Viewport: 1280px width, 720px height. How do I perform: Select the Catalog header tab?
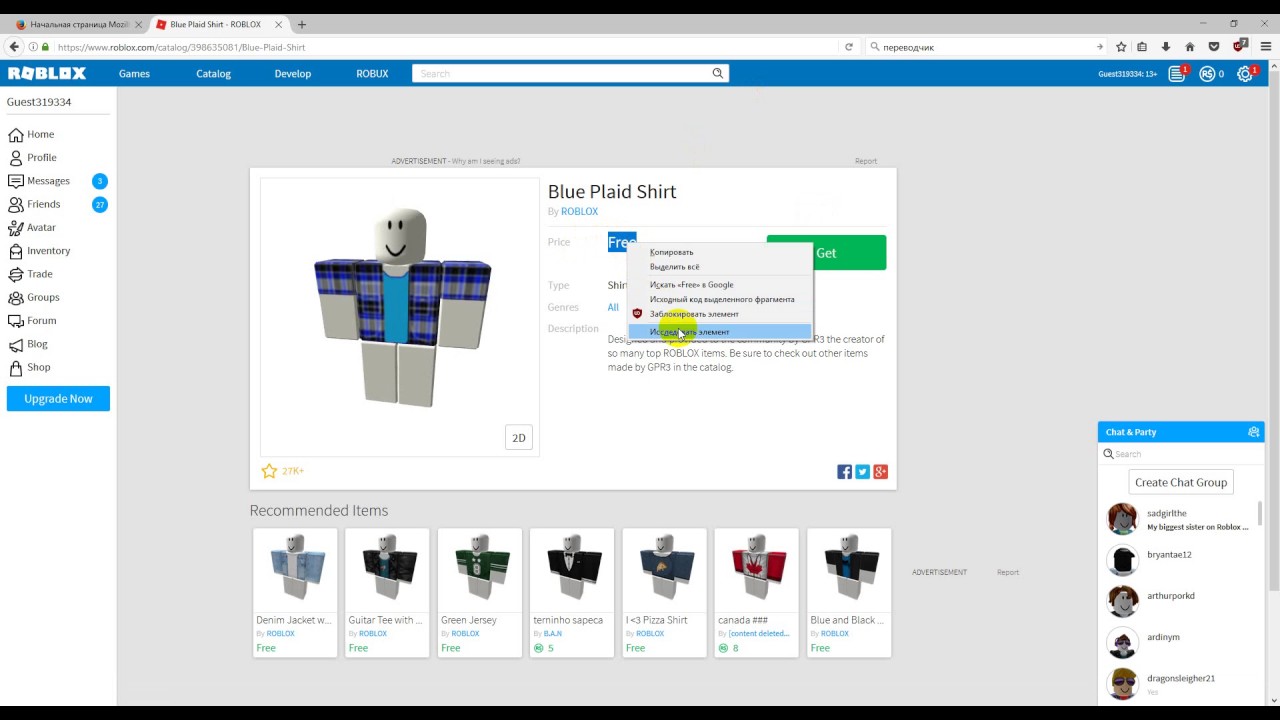pos(213,74)
